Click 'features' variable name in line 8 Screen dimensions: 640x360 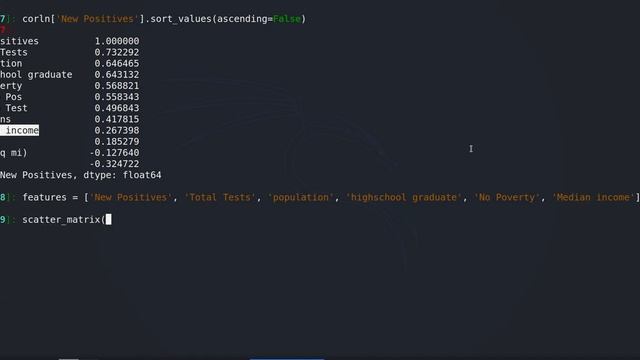click(x=44, y=197)
